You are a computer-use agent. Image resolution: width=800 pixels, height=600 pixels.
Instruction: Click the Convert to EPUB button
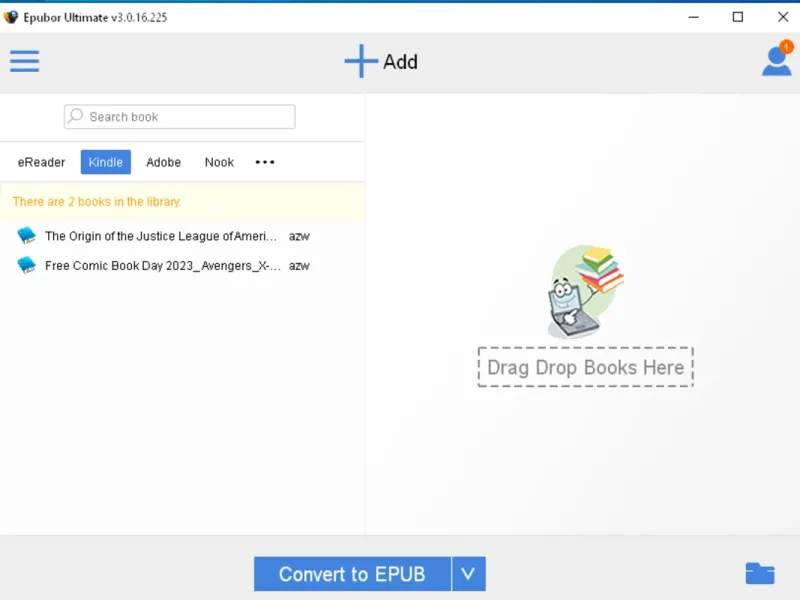[x=353, y=574]
